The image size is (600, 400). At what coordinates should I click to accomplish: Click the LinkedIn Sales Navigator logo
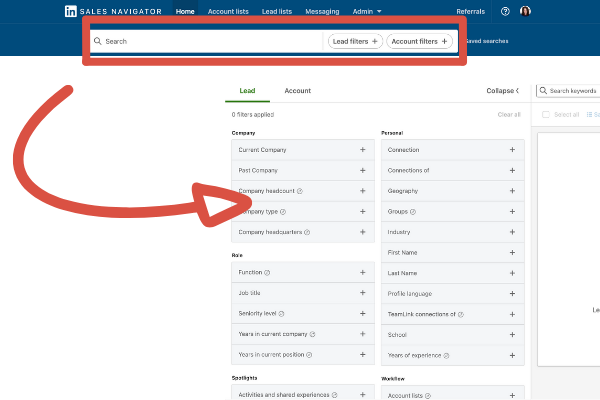tap(113, 11)
